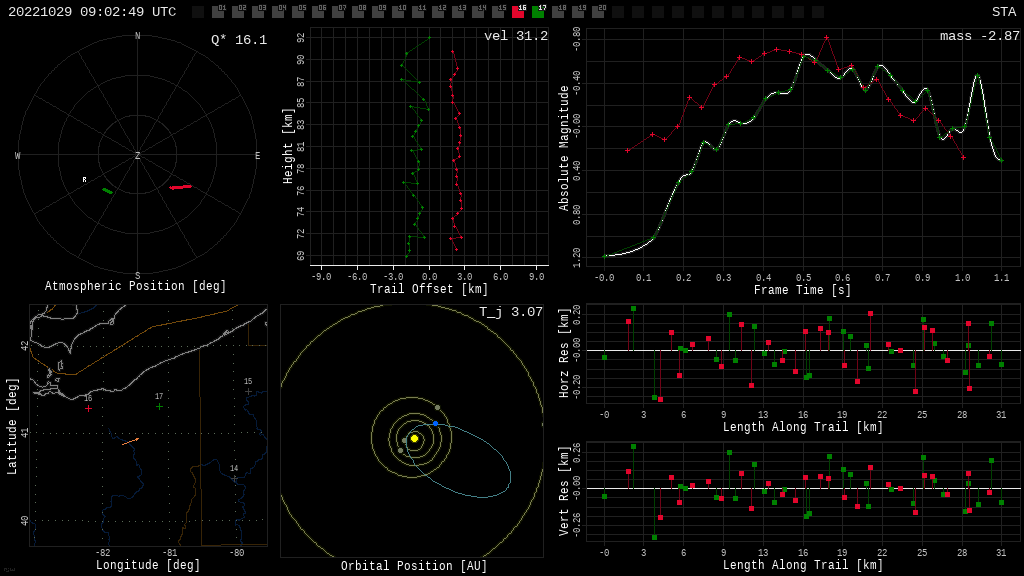Viewport: 1024px width, 576px height.
Task: Click the T_j 3.07 value
Action: pyautogui.click(x=511, y=312)
